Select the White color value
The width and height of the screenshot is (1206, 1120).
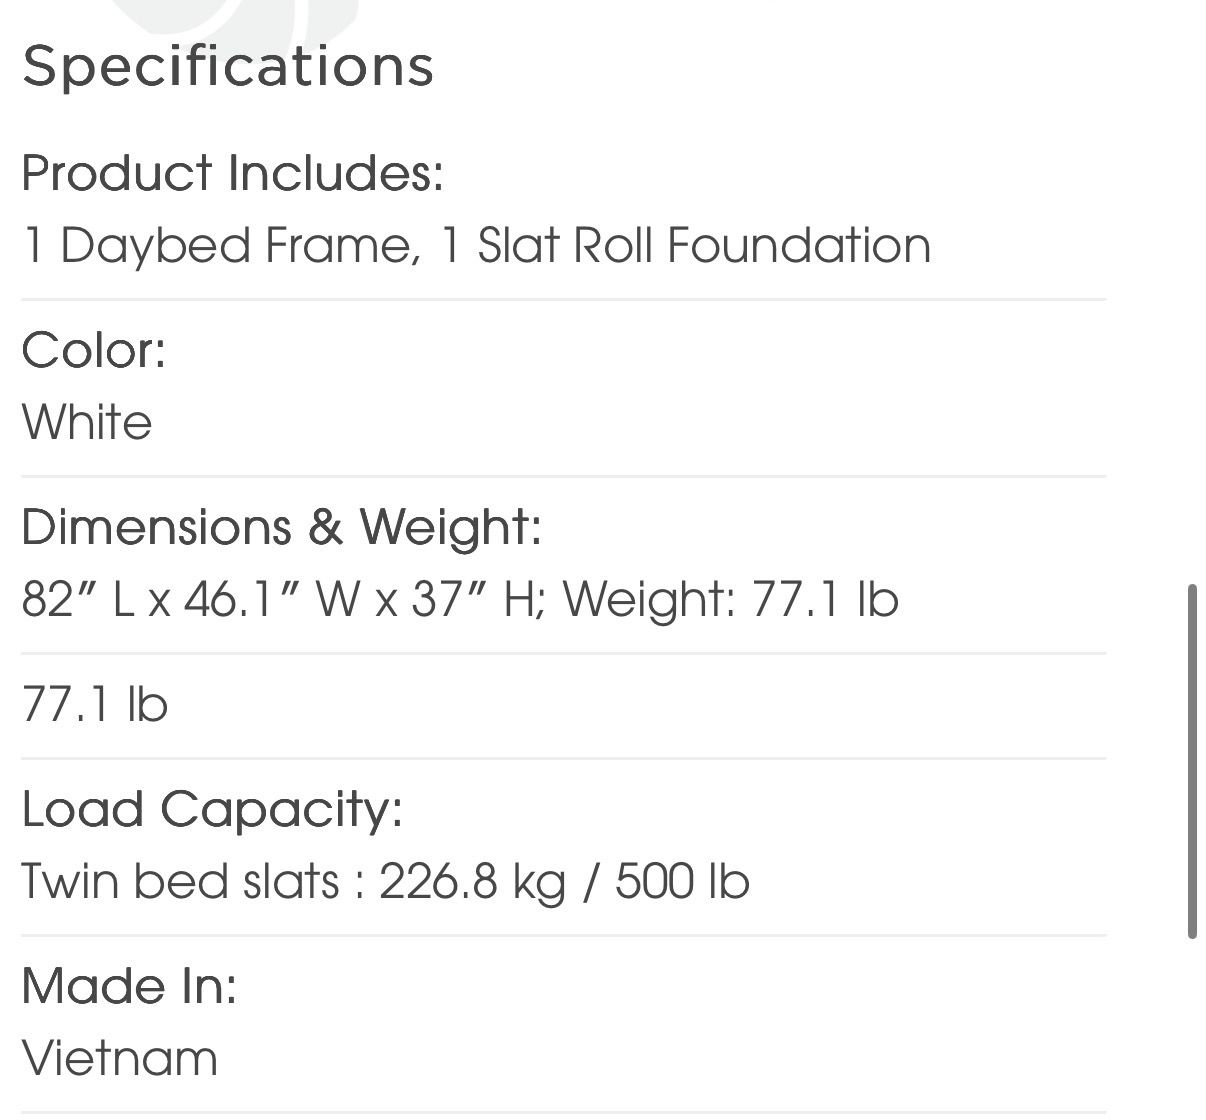(x=87, y=422)
